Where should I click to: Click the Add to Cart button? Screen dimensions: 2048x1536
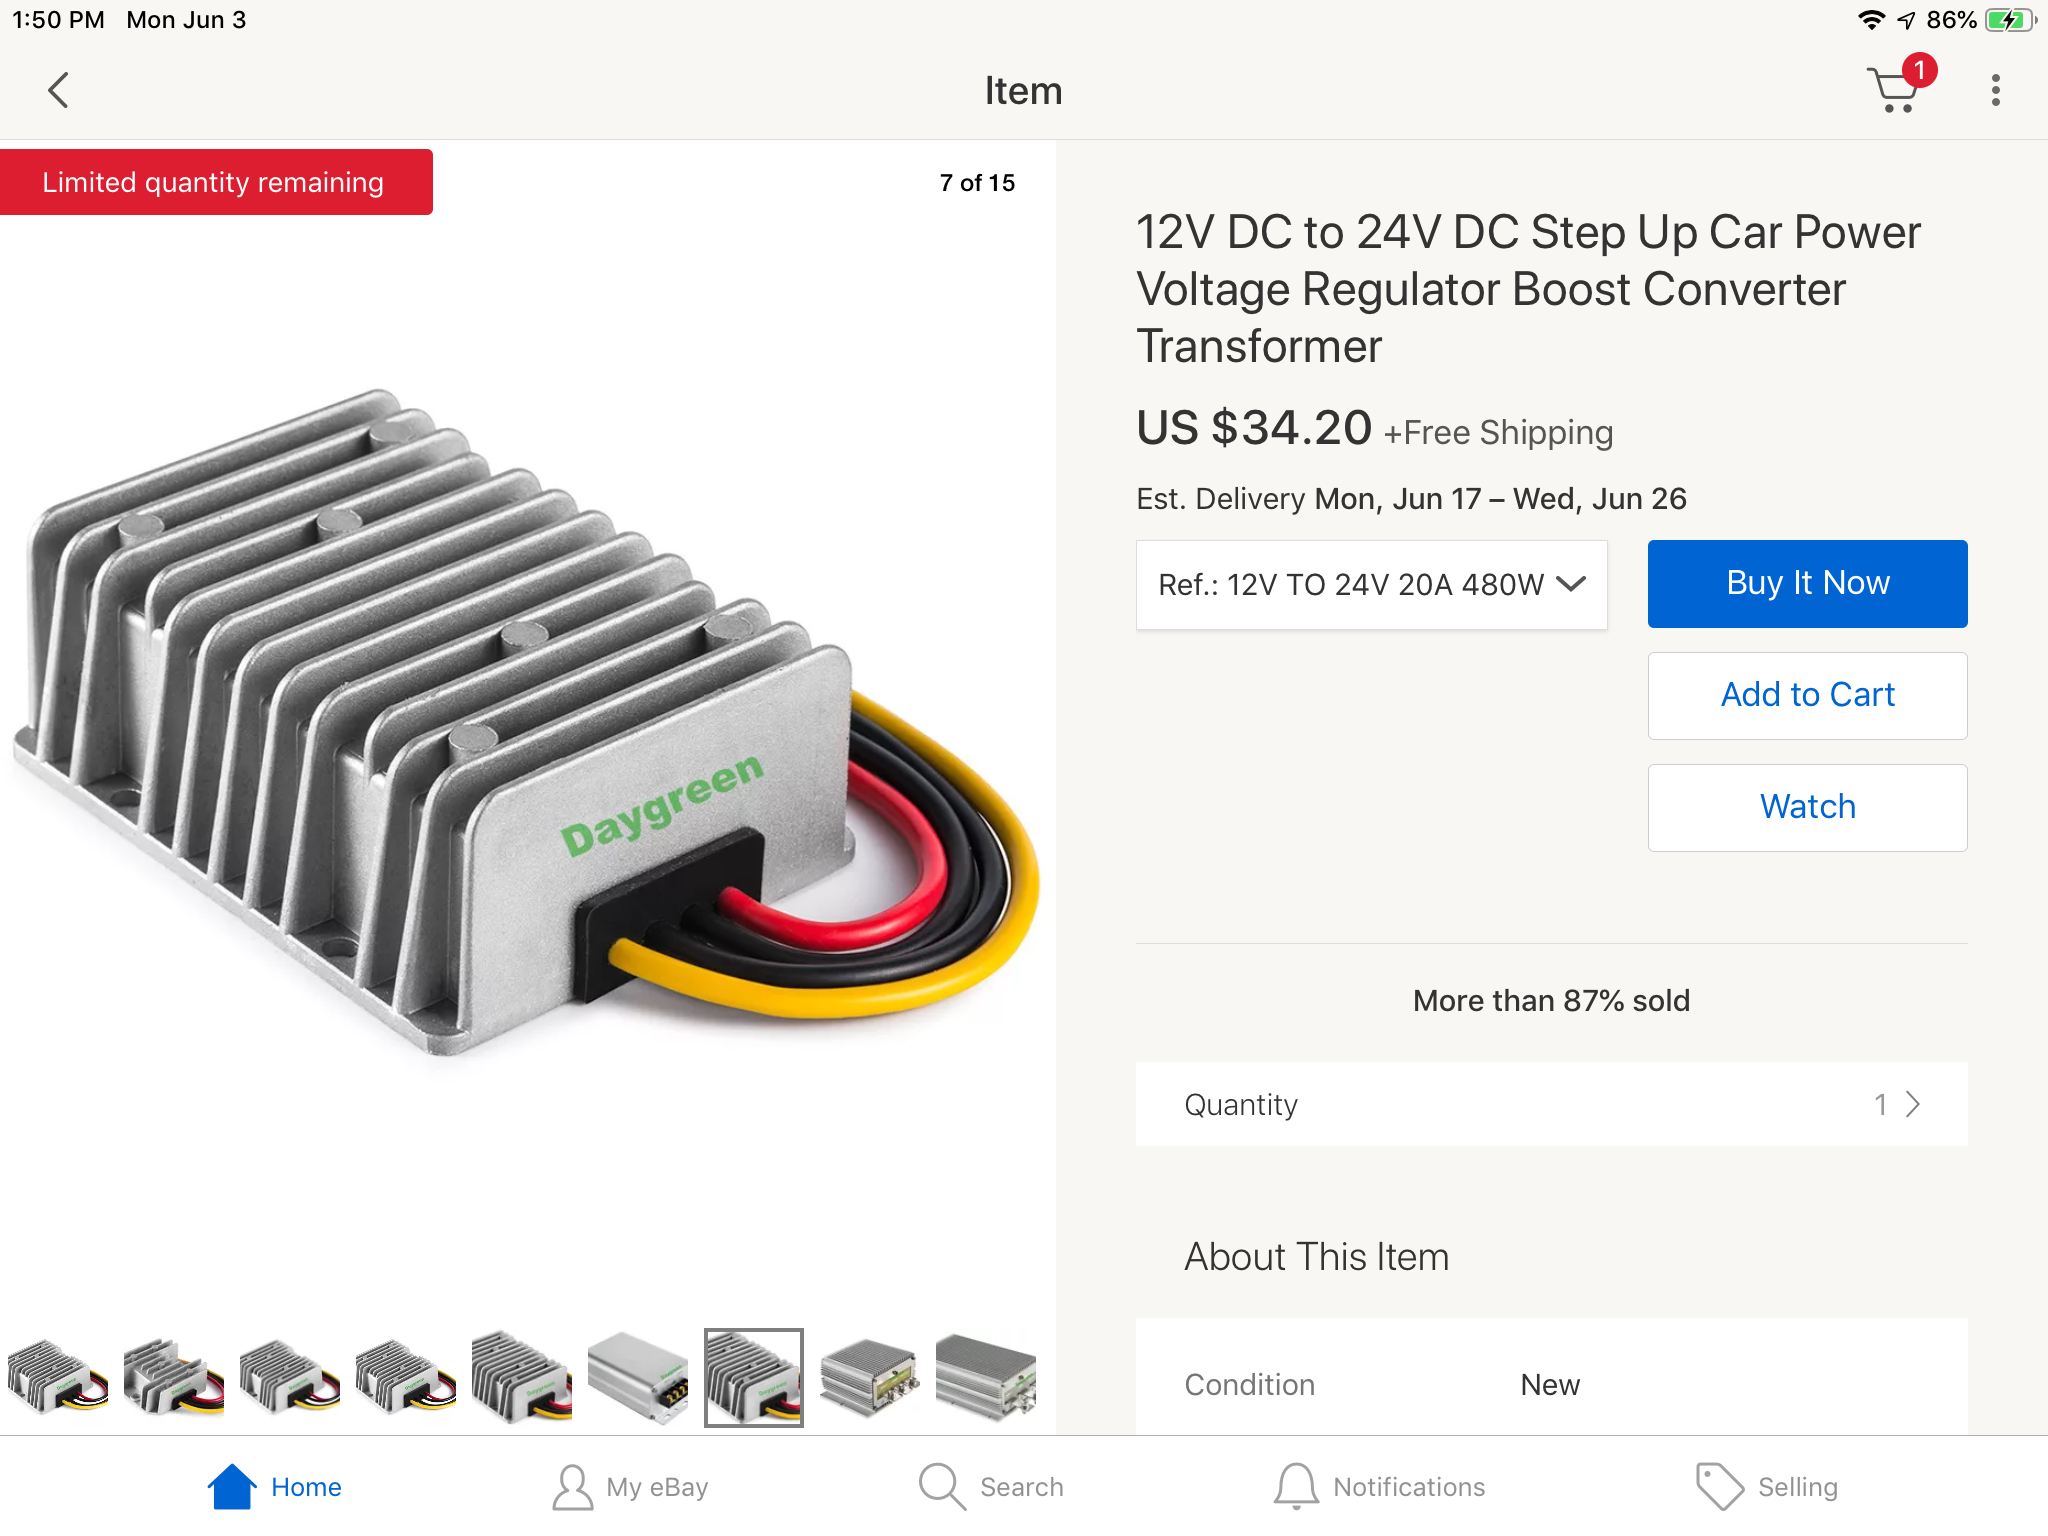pos(1808,696)
